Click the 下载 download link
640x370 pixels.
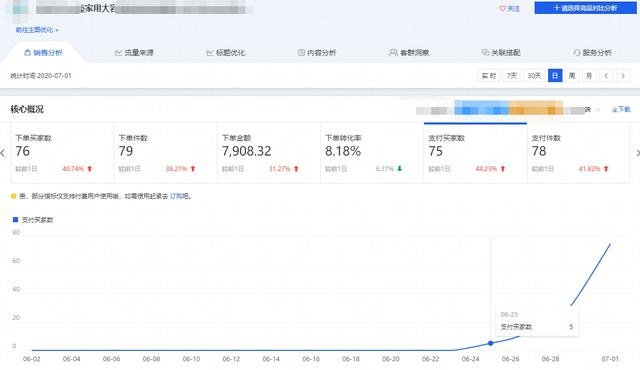tap(621, 109)
